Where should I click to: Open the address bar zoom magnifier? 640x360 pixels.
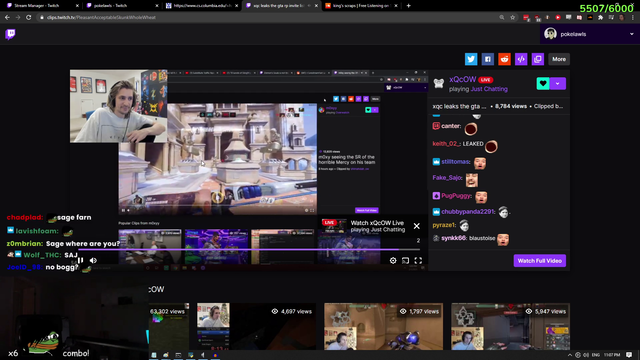pos(502,18)
